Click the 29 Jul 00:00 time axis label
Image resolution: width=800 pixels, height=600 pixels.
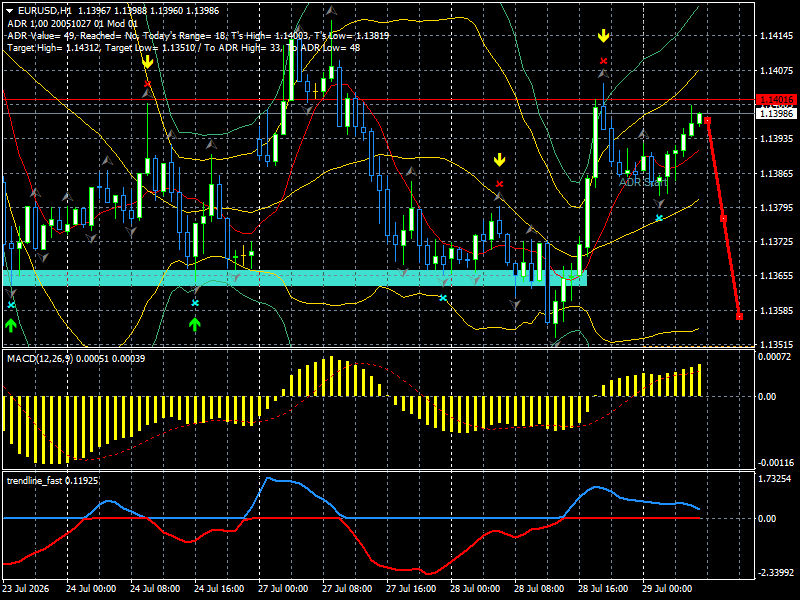667,589
